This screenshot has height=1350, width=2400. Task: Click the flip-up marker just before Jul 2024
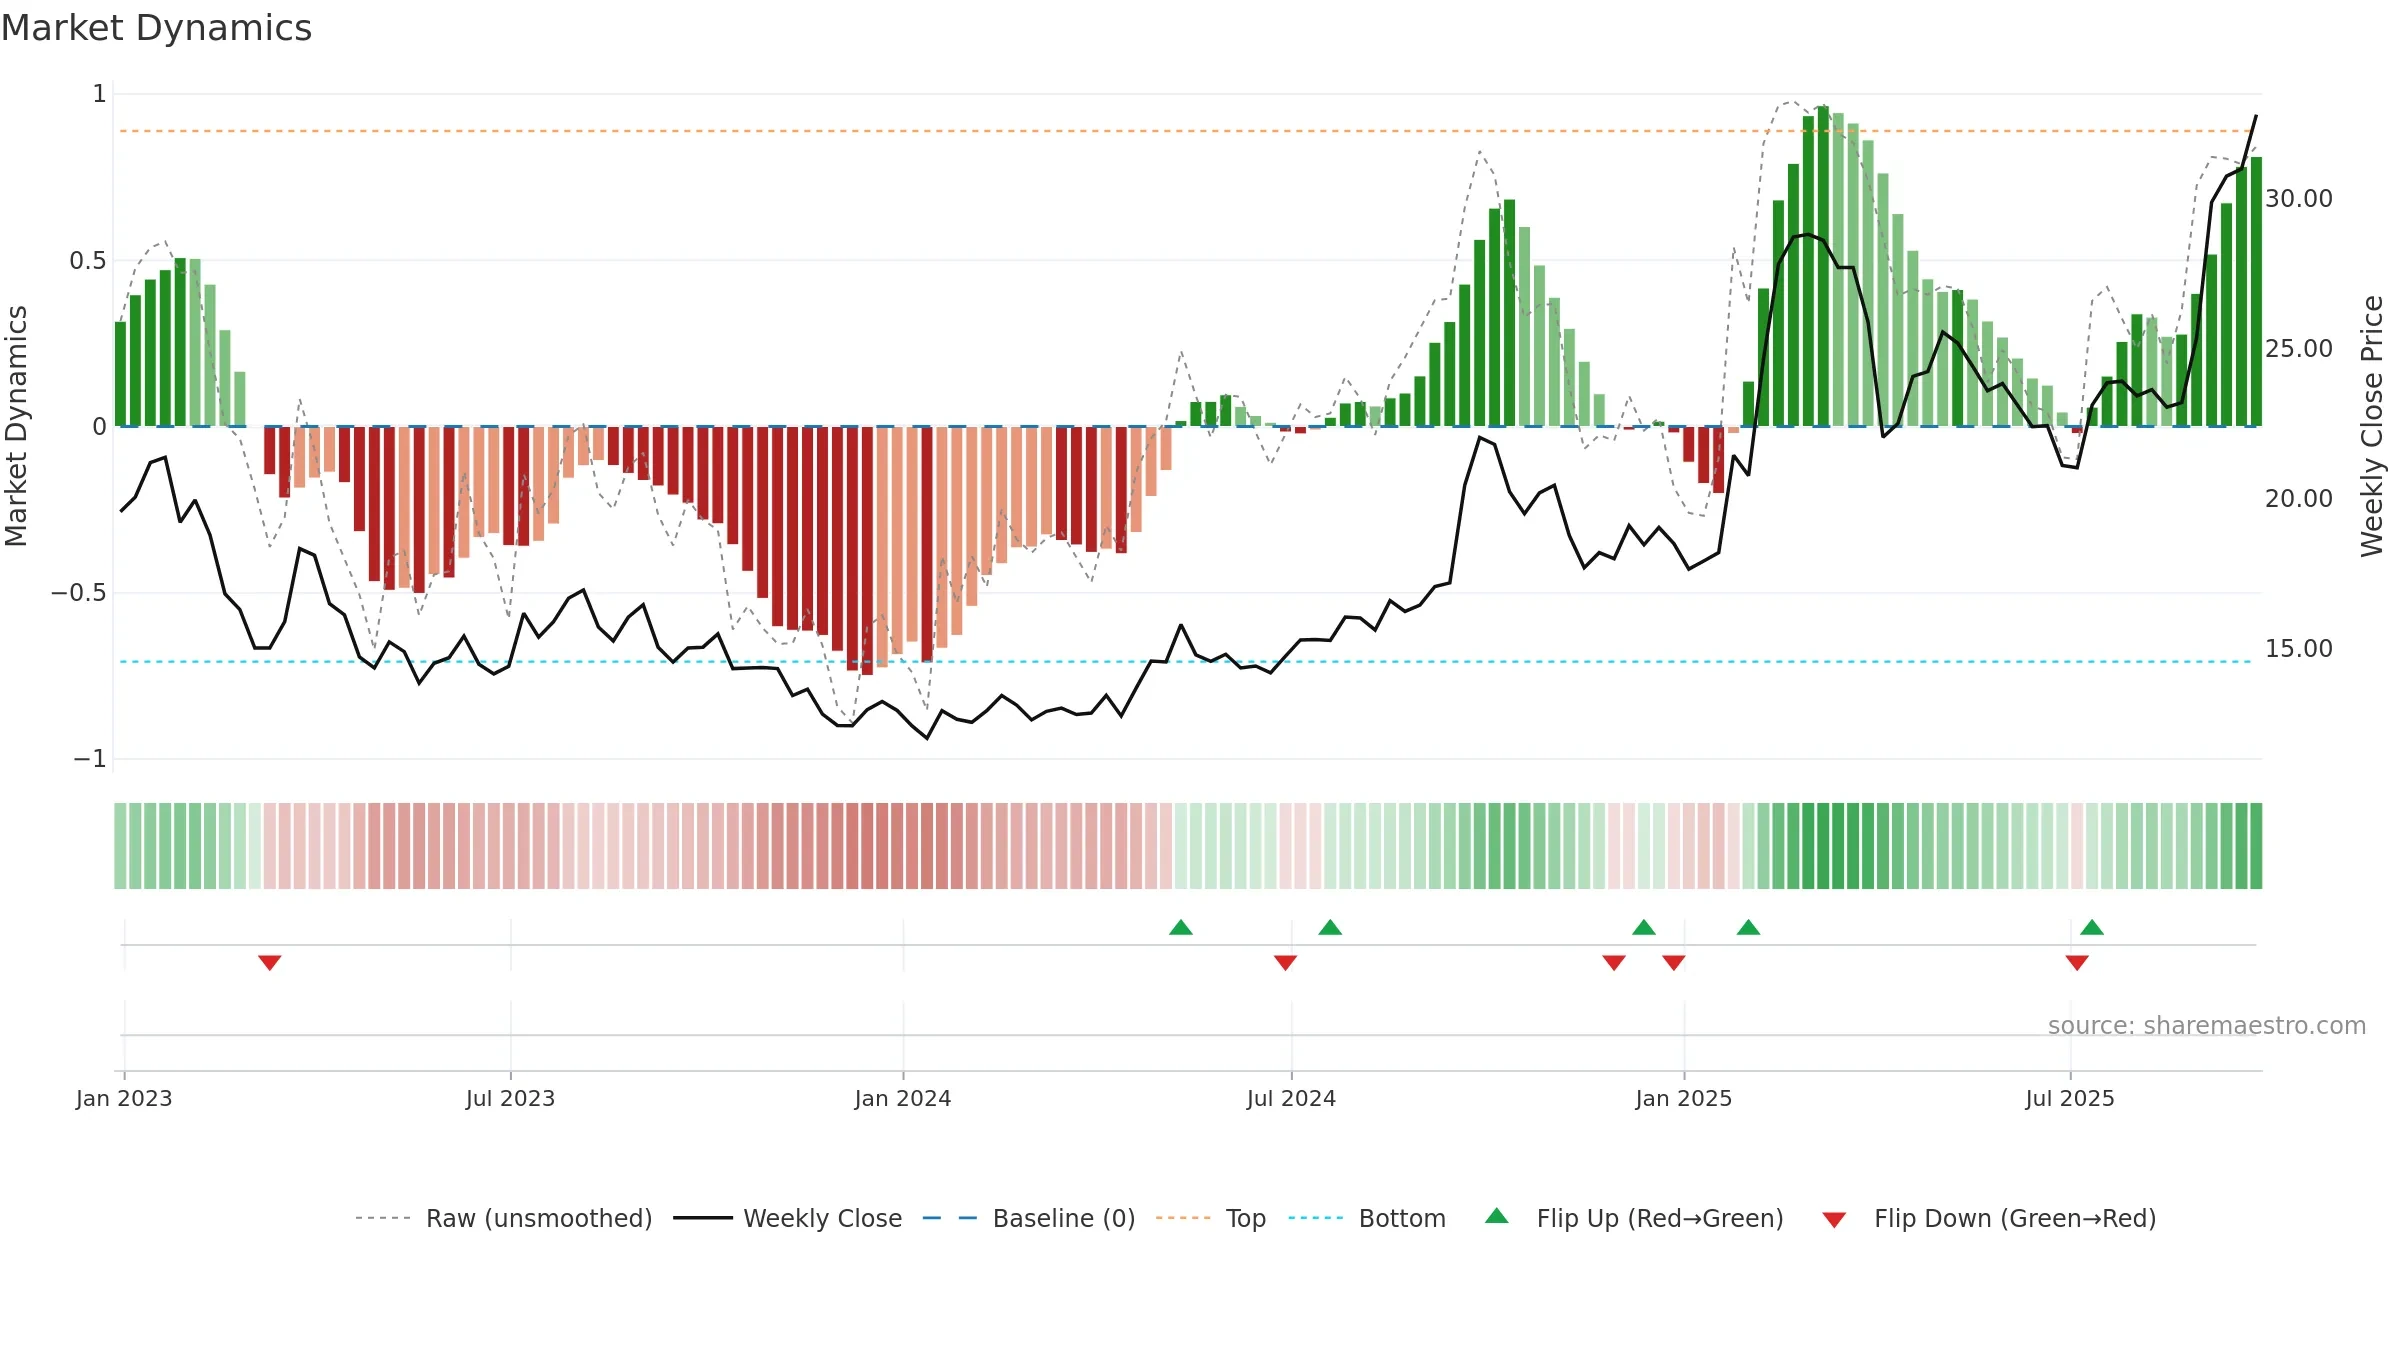click(1181, 927)
